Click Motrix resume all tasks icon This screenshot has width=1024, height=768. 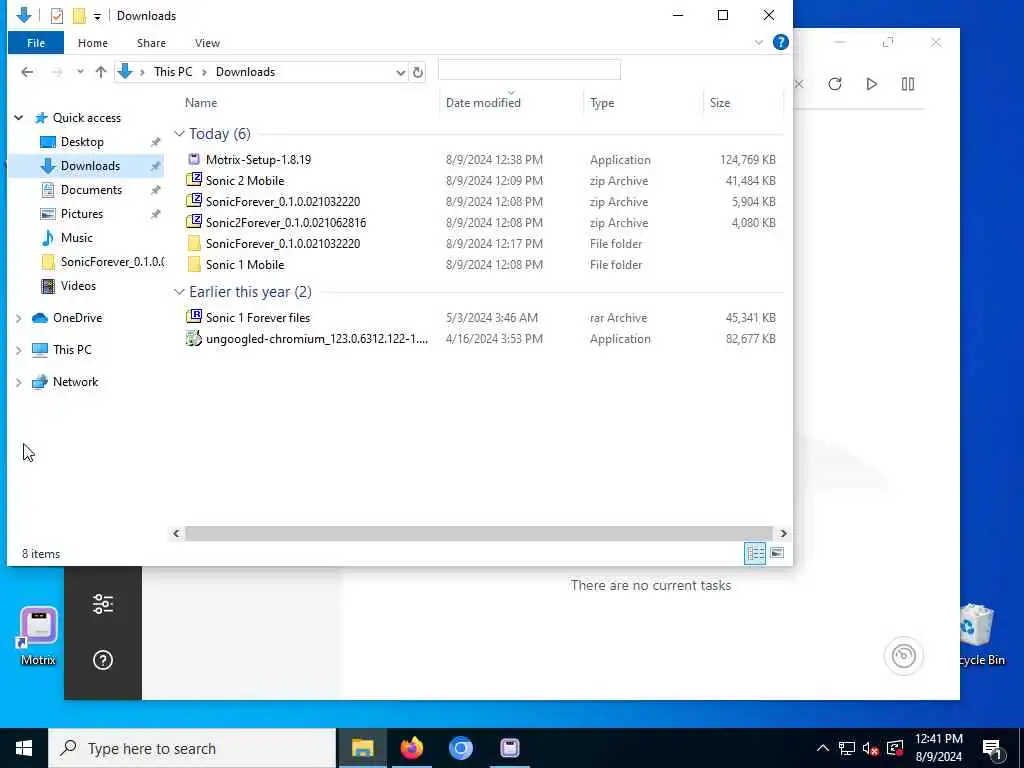[x=871, y=84]
